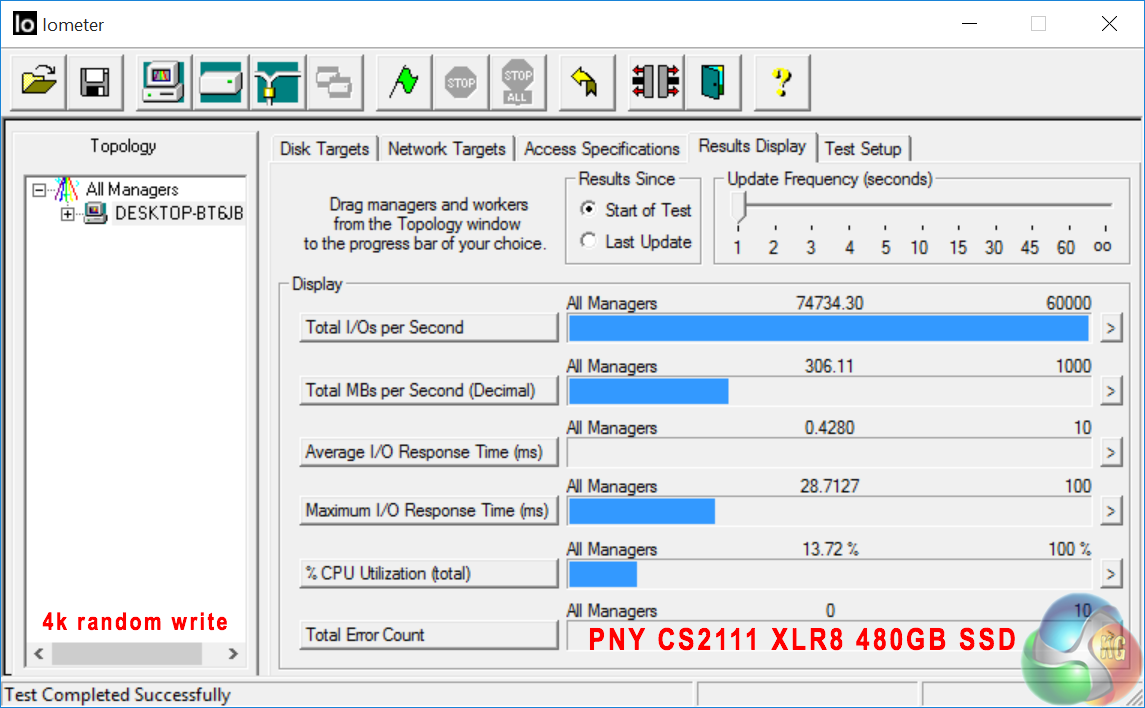Select DESKTOP-BT6JB manager computer icon

click(95, 213)
